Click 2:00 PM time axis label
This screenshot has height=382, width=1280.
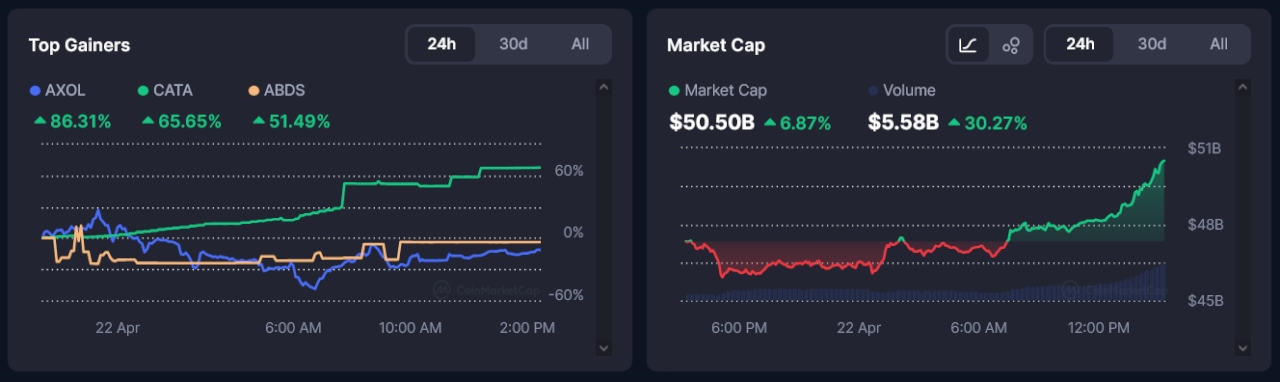click(527, 327)
